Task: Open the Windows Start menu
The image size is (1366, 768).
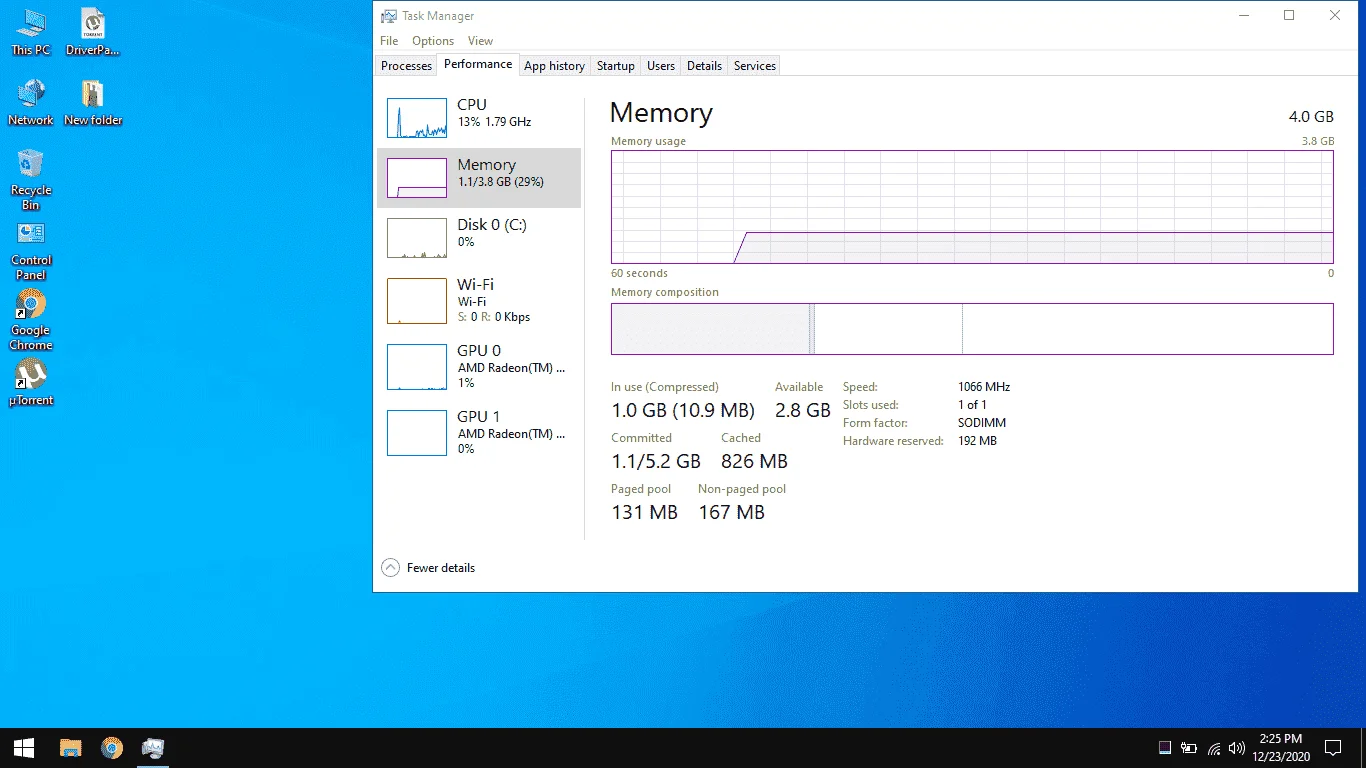Action: 24,748
